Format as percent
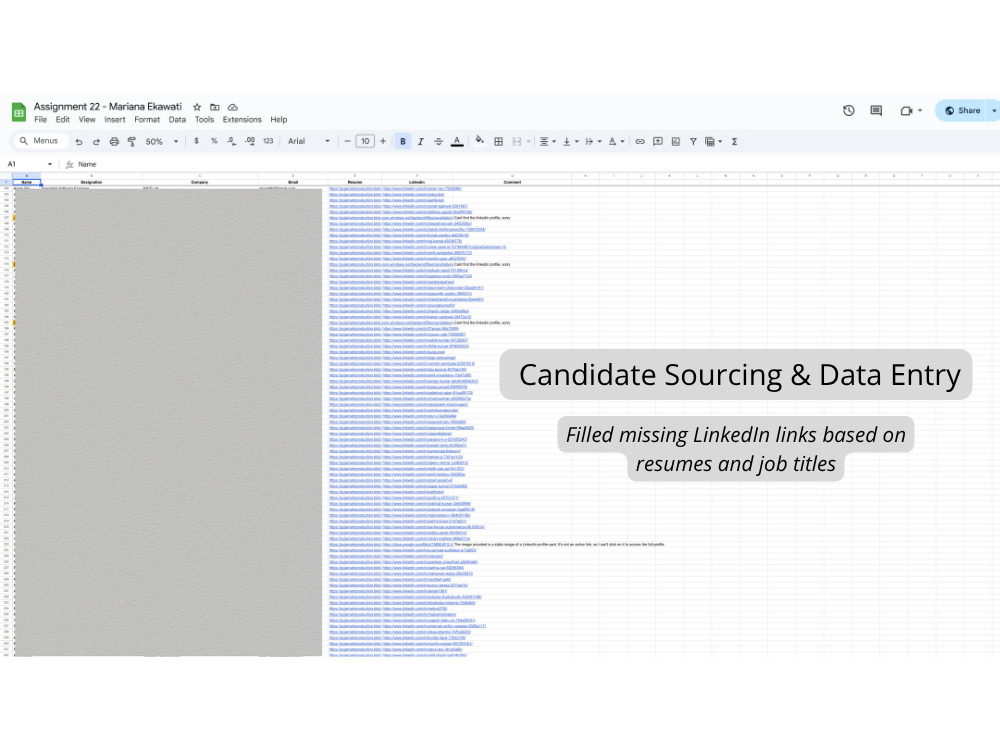The width and height of the screenshot is (1000, 750). coord(214,141)
